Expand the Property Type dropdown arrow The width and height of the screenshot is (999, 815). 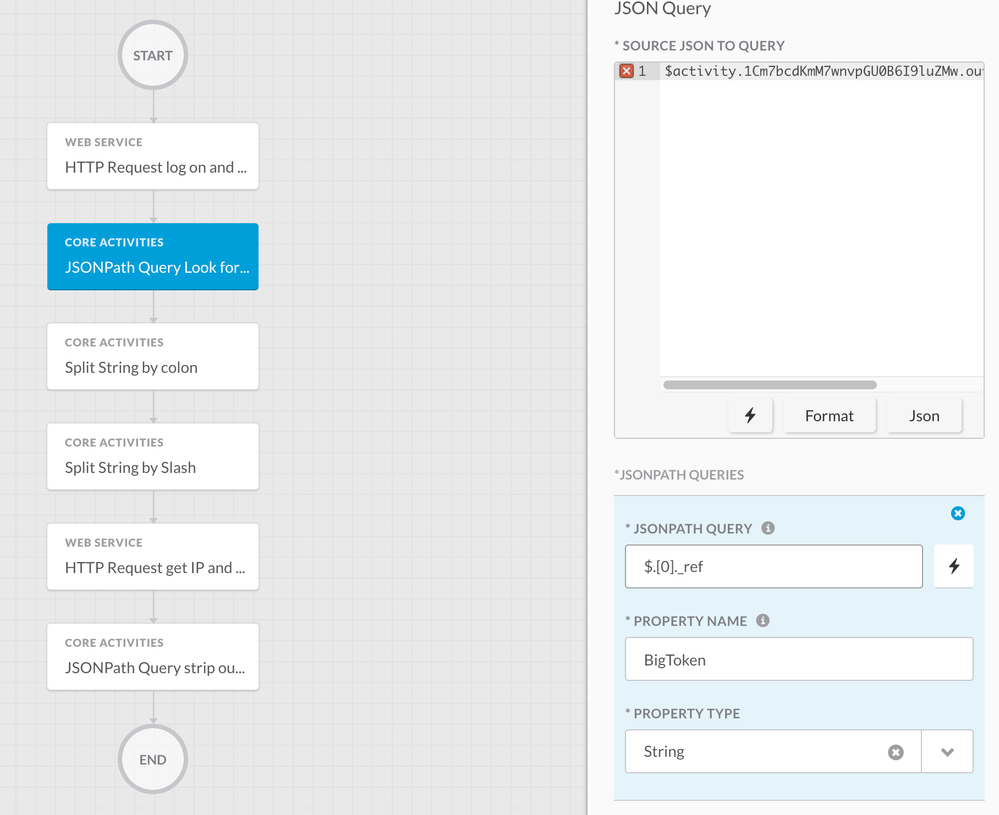tap(947, 752)
